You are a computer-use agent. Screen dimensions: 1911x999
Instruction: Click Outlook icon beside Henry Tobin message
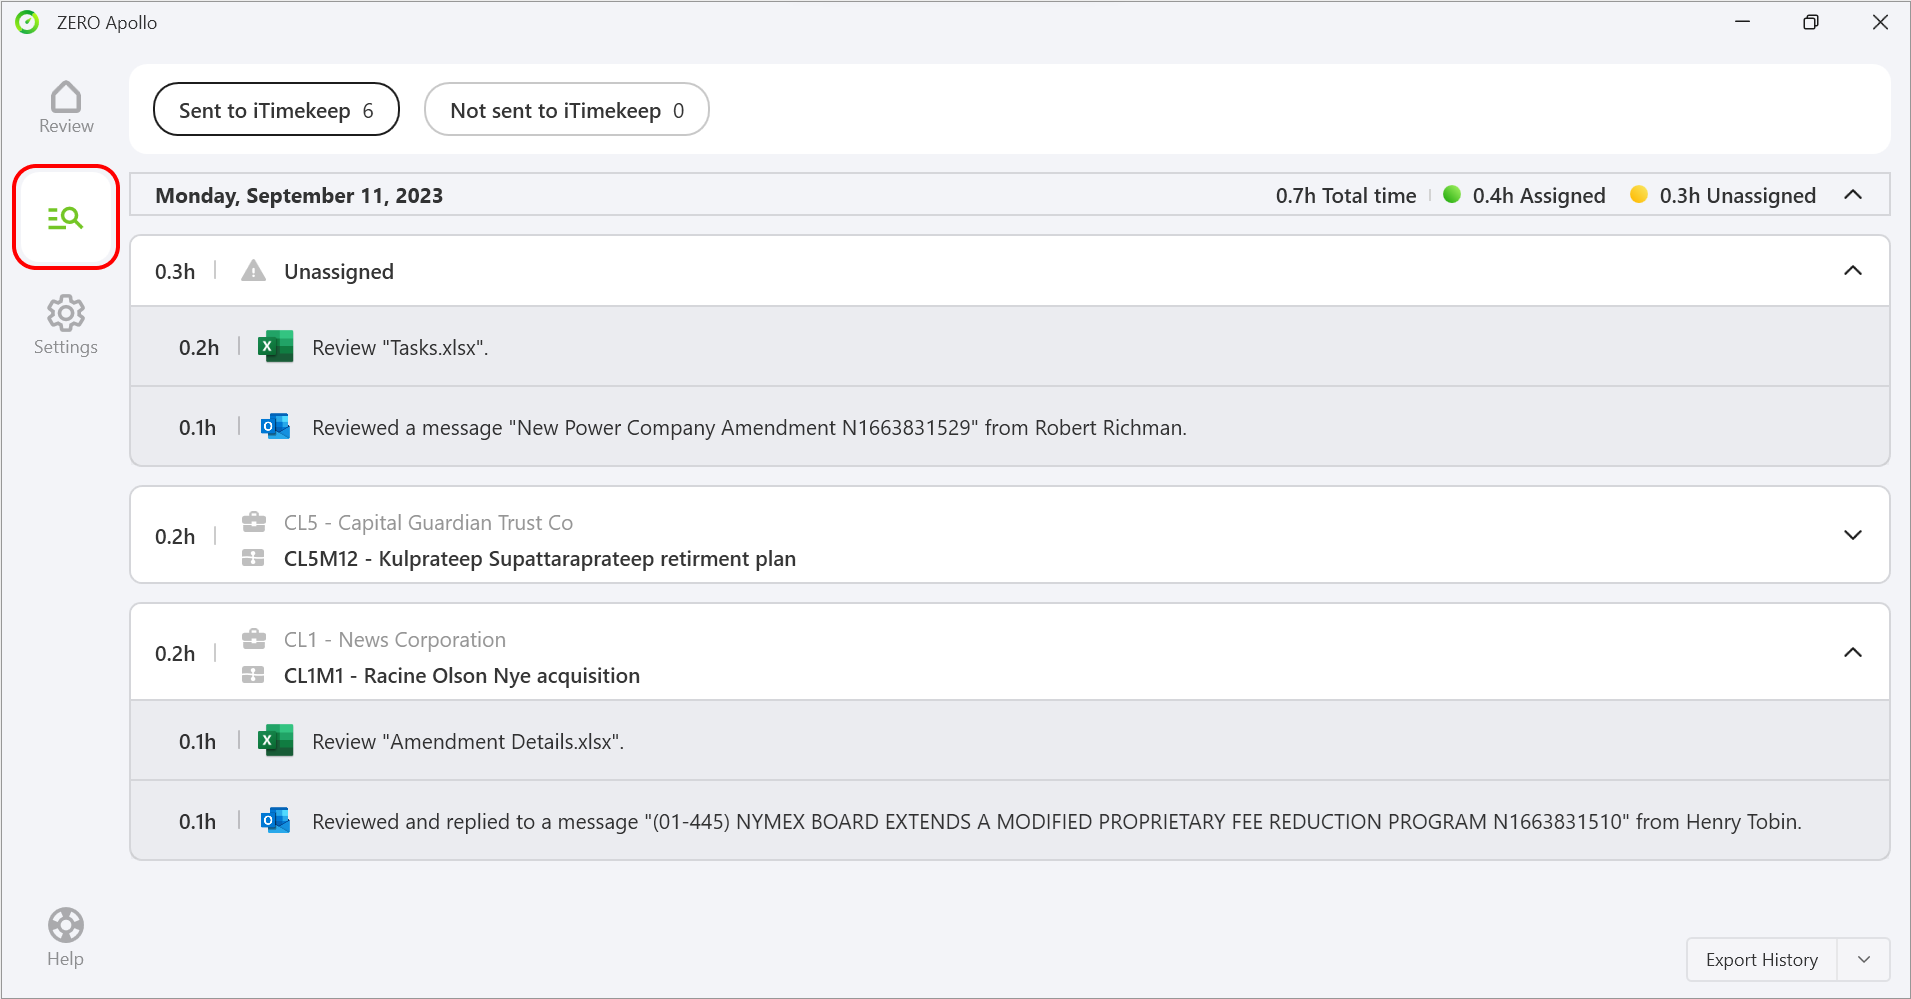pyautogui.click(x=275, y=821)
